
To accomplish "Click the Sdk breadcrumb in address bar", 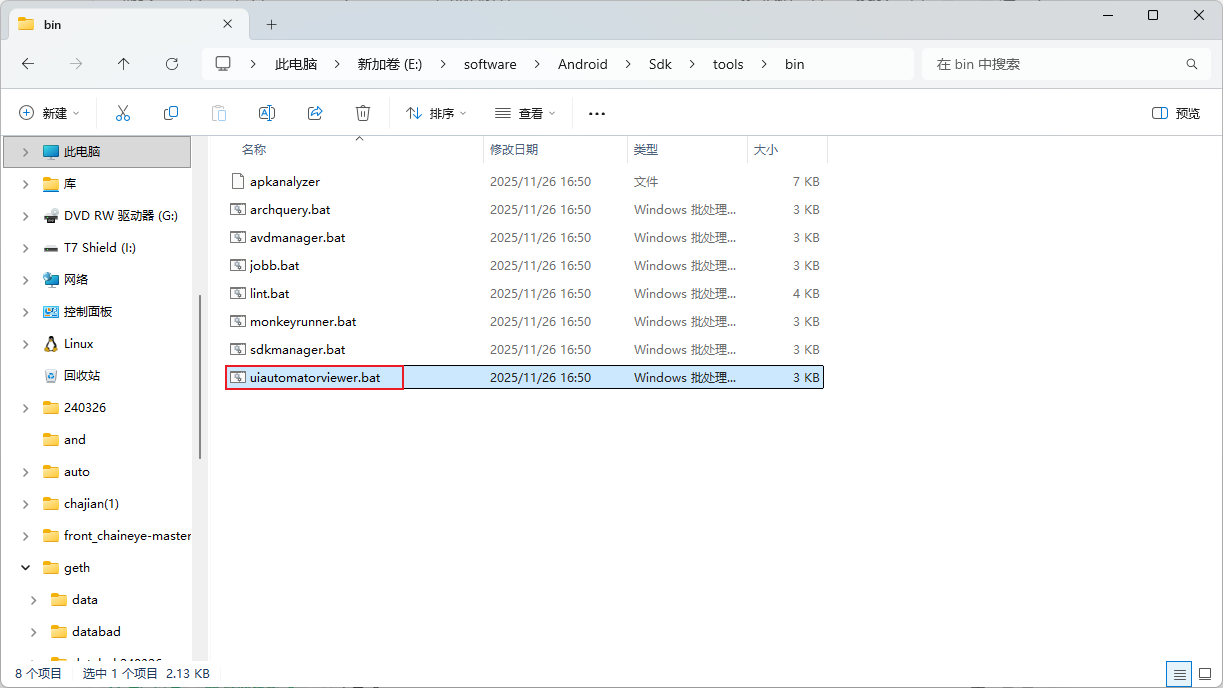I will (660, 64).
